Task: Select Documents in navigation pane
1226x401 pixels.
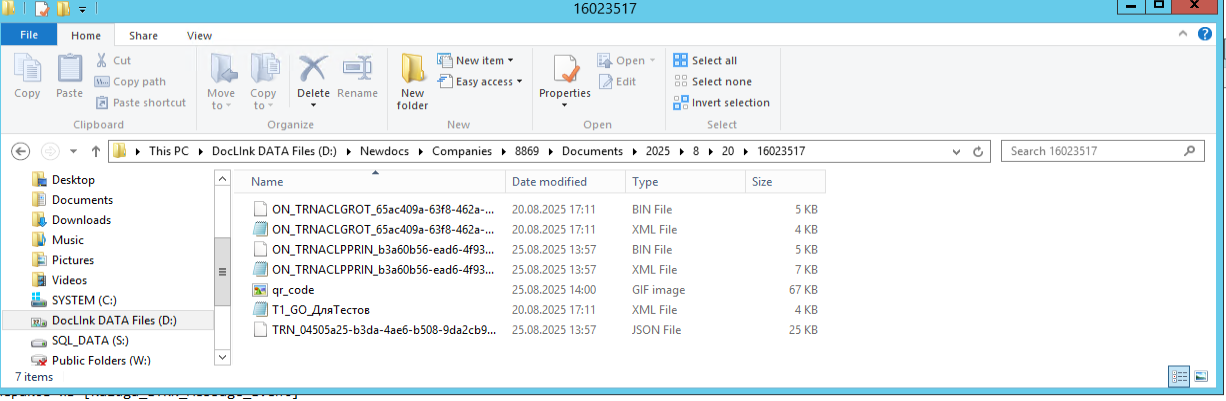Action: [x=82, y=200]
